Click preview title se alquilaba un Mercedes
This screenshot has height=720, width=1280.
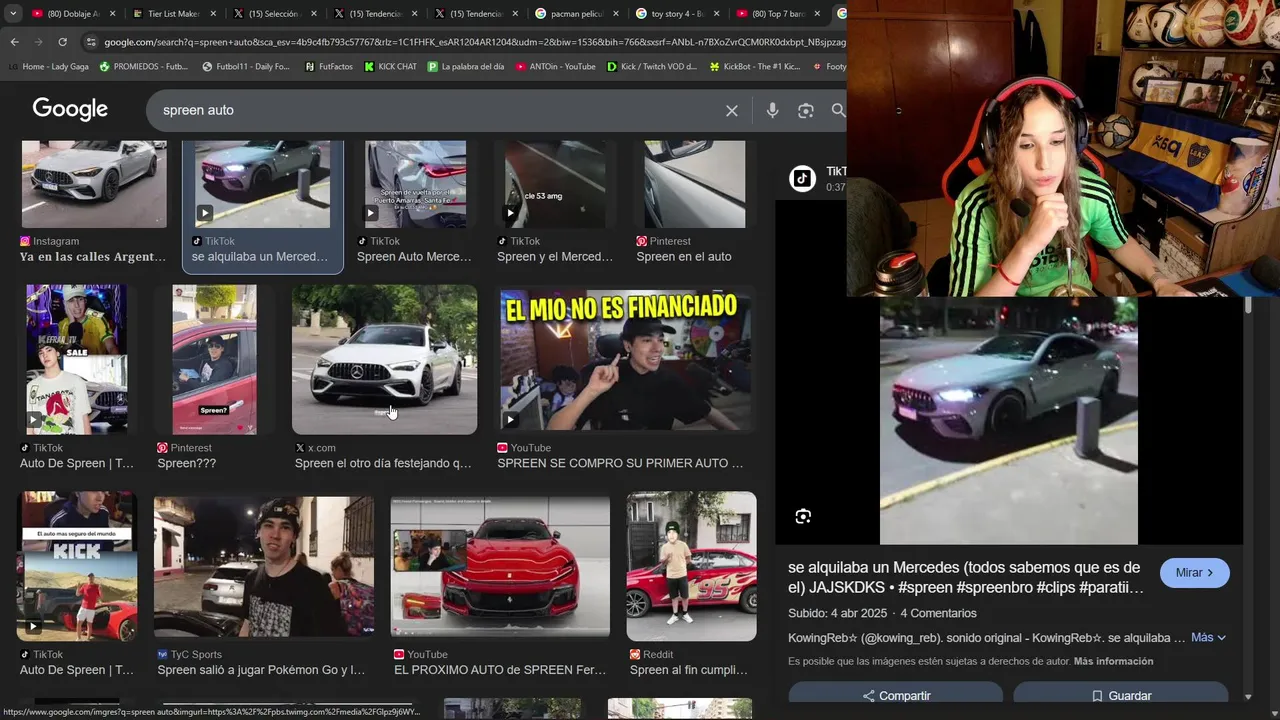[x=964, y=577]
